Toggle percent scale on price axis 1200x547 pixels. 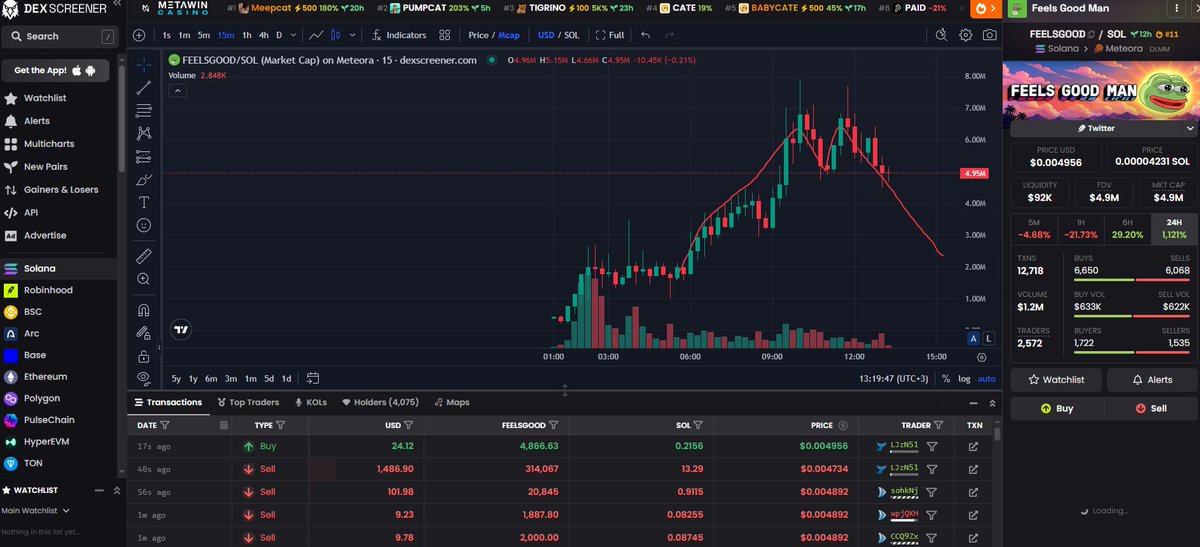946,378
